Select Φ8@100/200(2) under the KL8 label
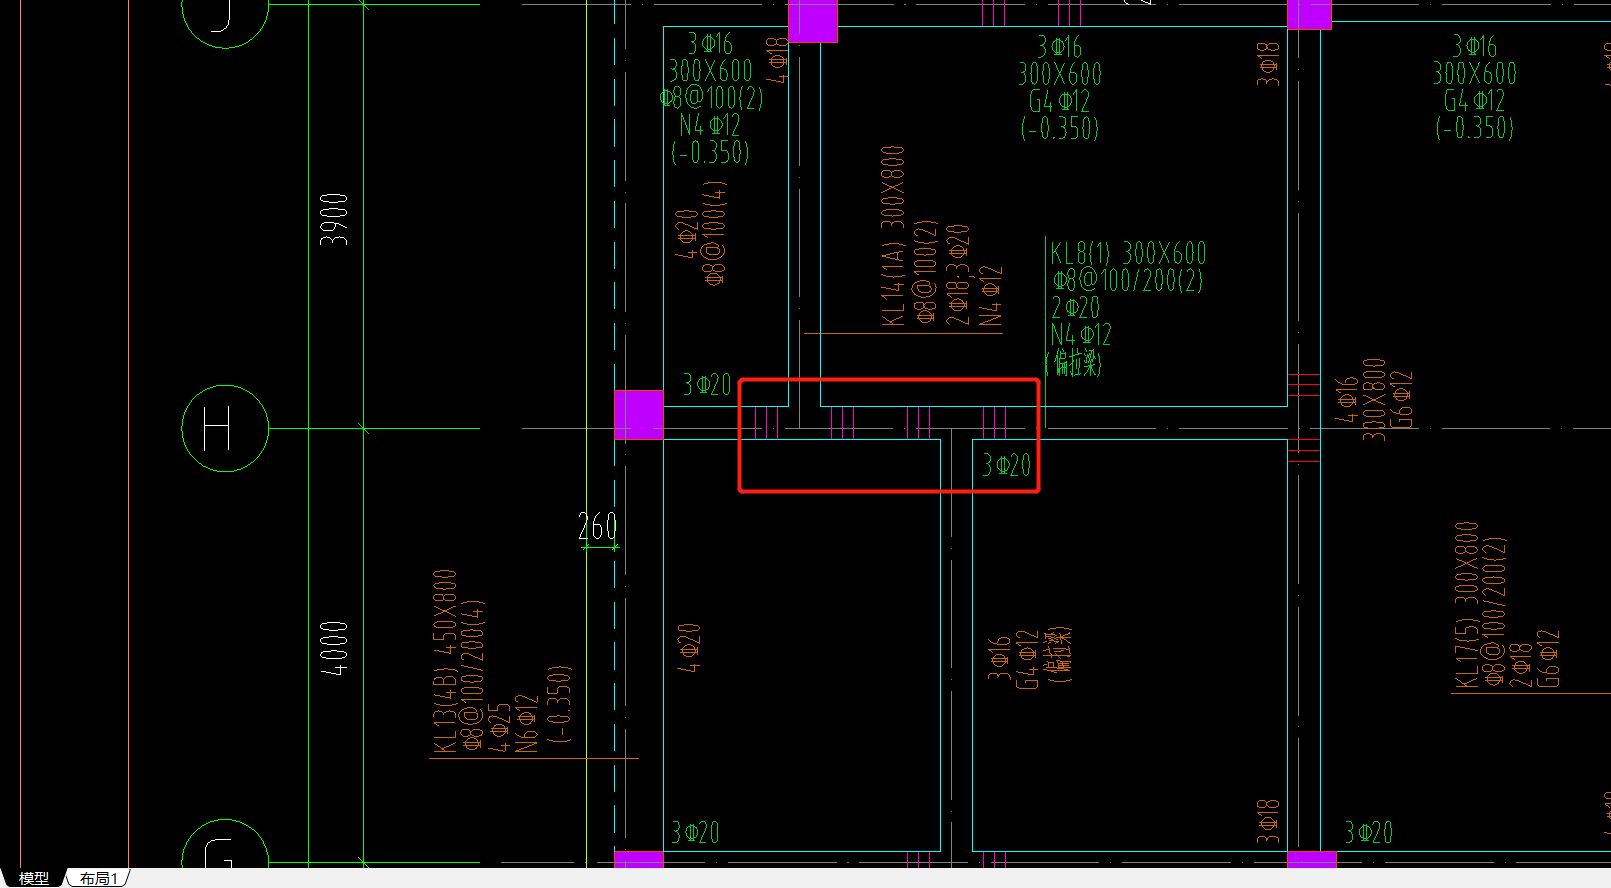Screen dimensions: 1611x888 1127,280
